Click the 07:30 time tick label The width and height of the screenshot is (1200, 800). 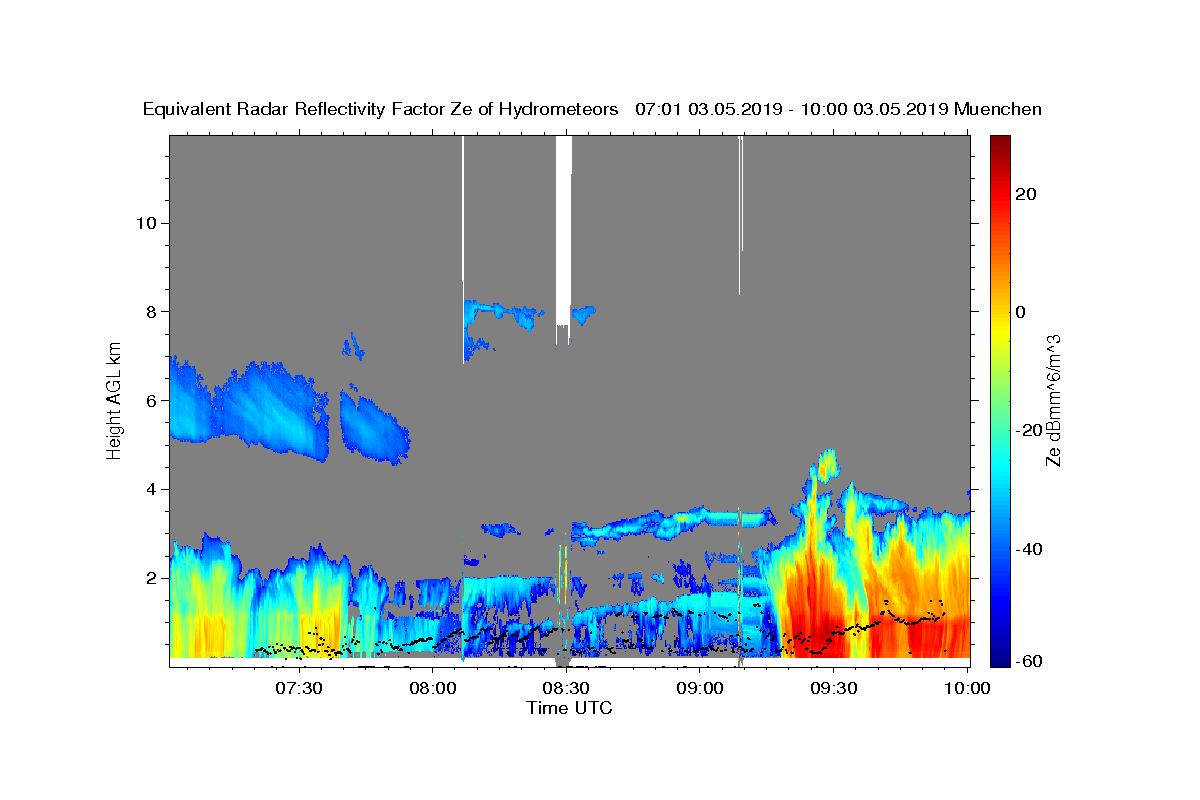point(299,689)
